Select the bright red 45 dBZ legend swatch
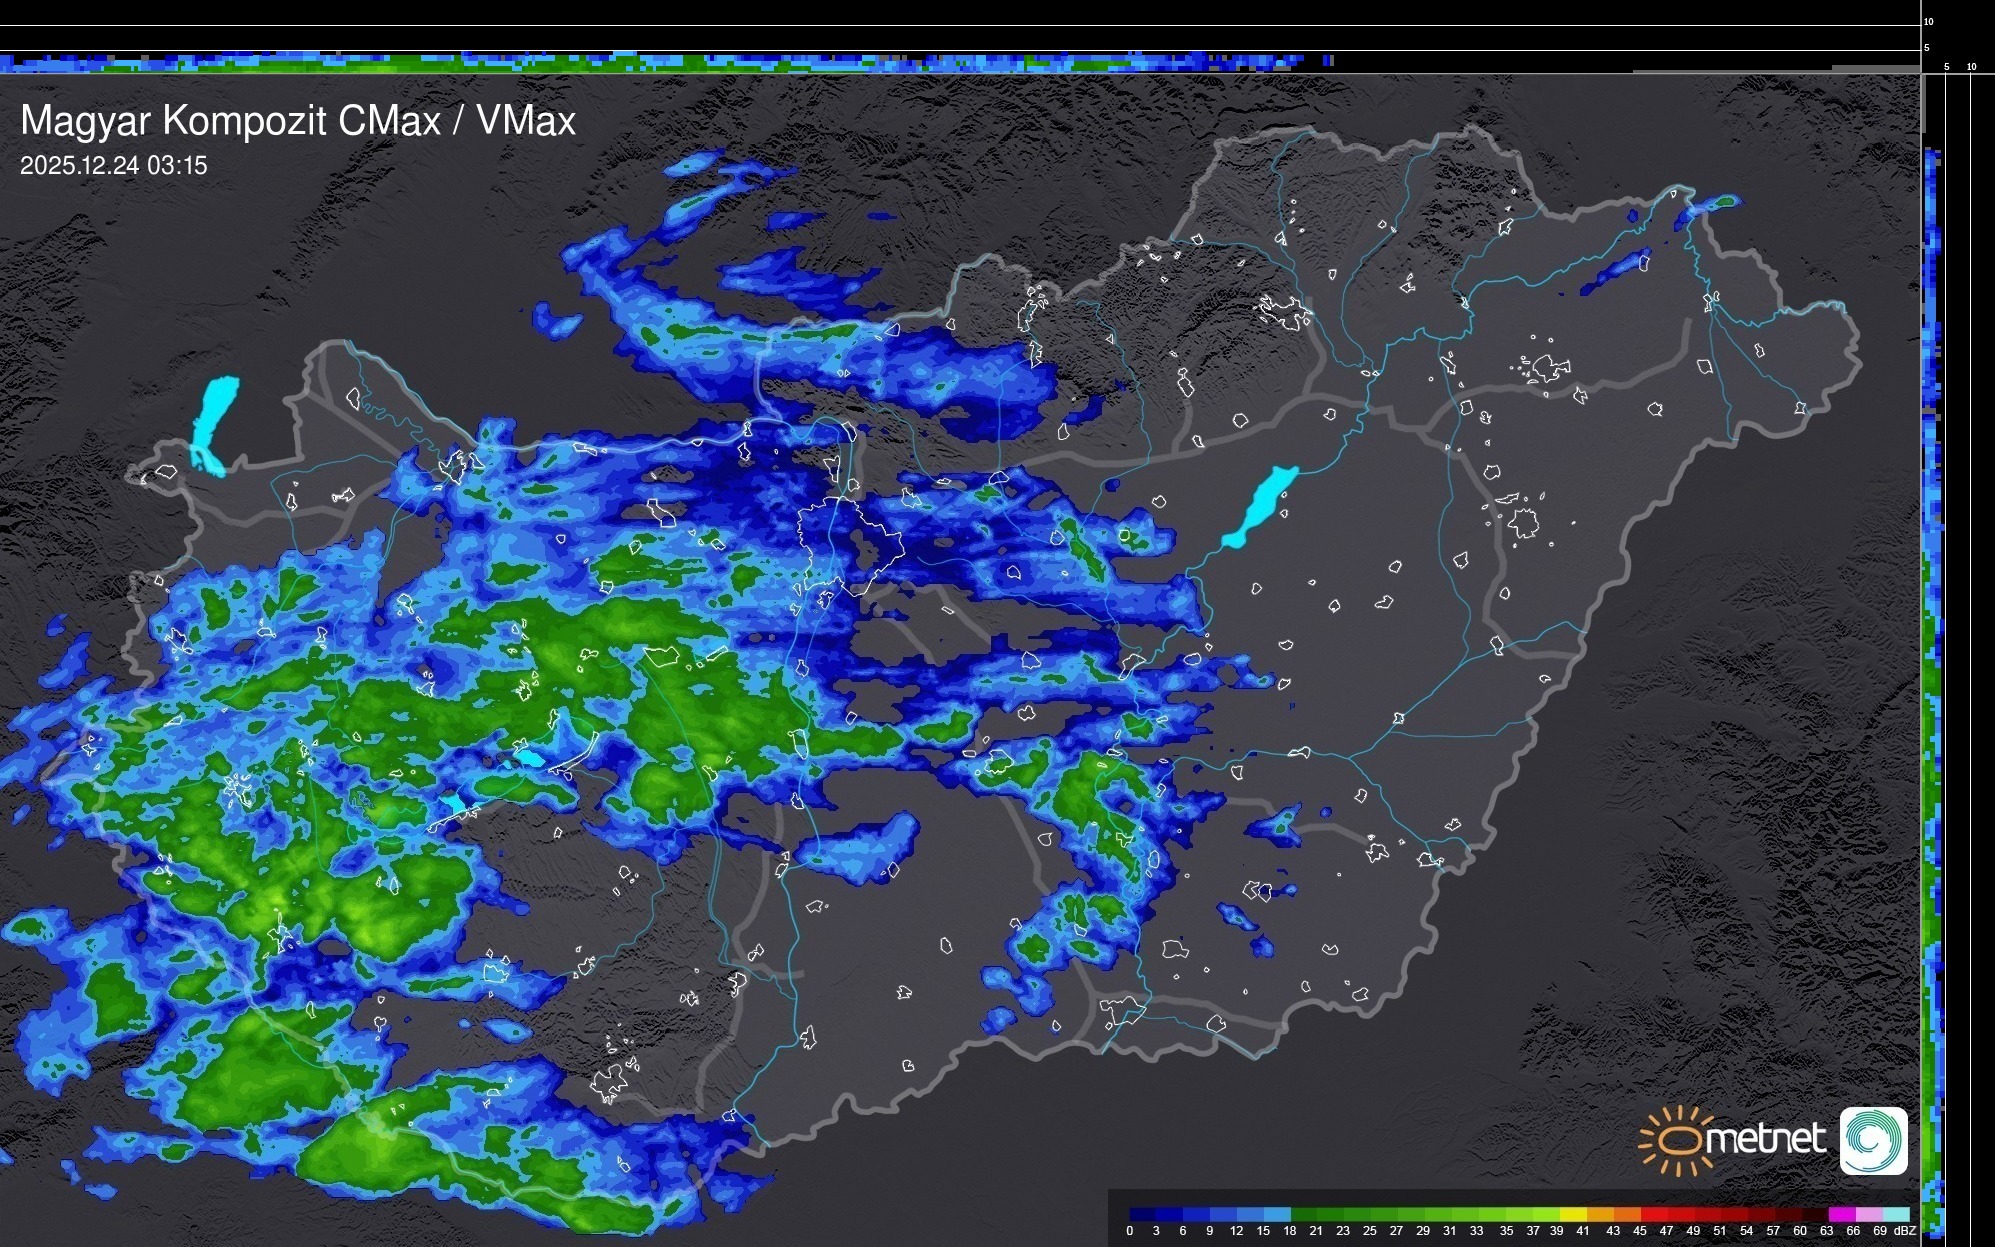Screen dimensions: 1995x1247 [x=1654, y=1214]
